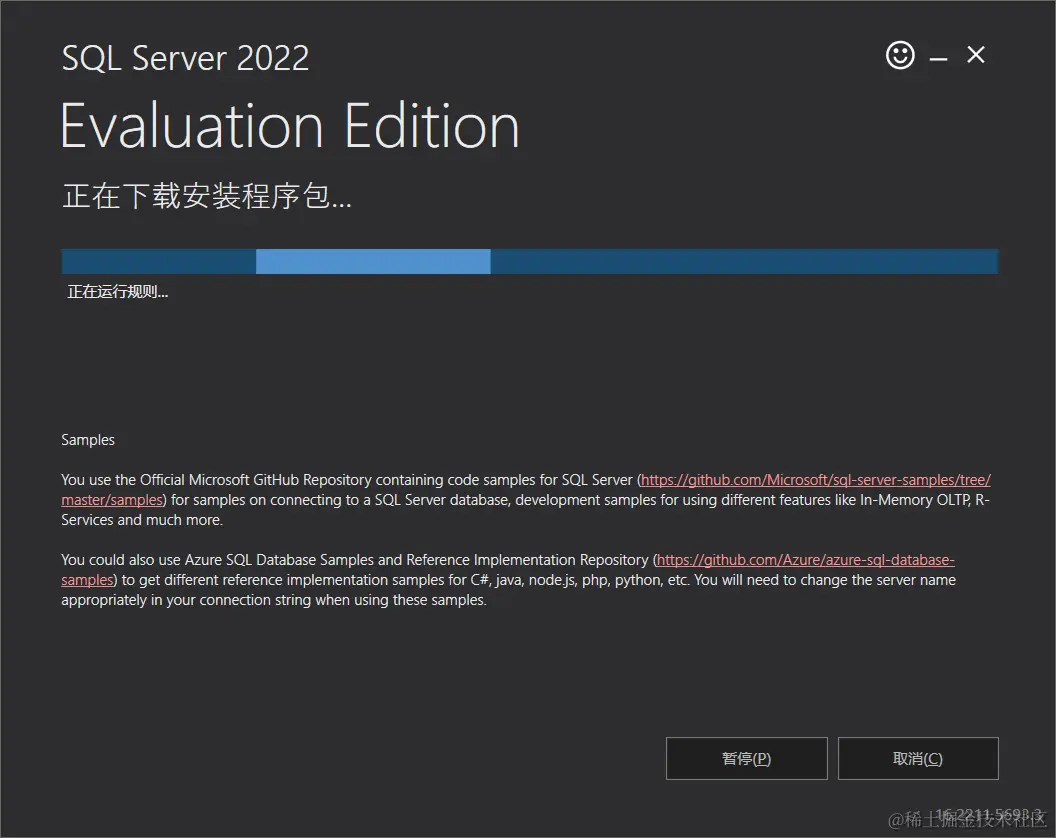Click the SQL Server 2022 title text

pyautogui.click(x=185, y=58)
